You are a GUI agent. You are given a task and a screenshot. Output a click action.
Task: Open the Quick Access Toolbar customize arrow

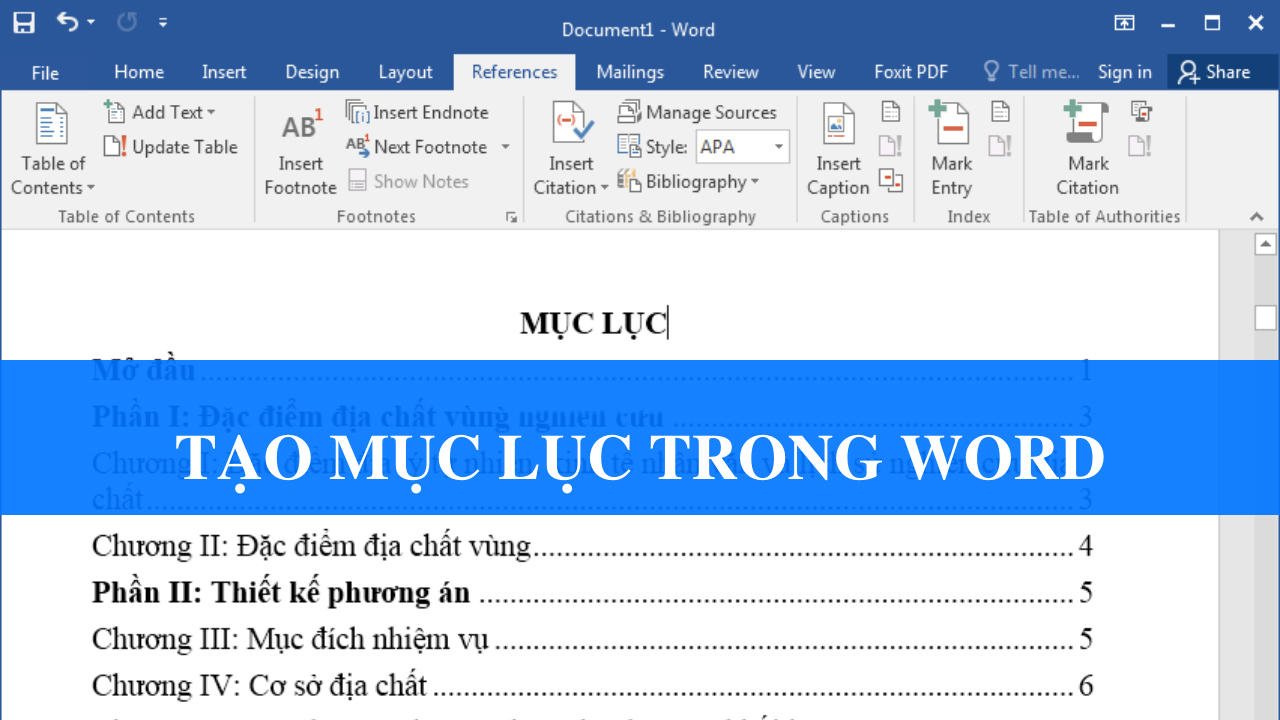pos(163,23)
